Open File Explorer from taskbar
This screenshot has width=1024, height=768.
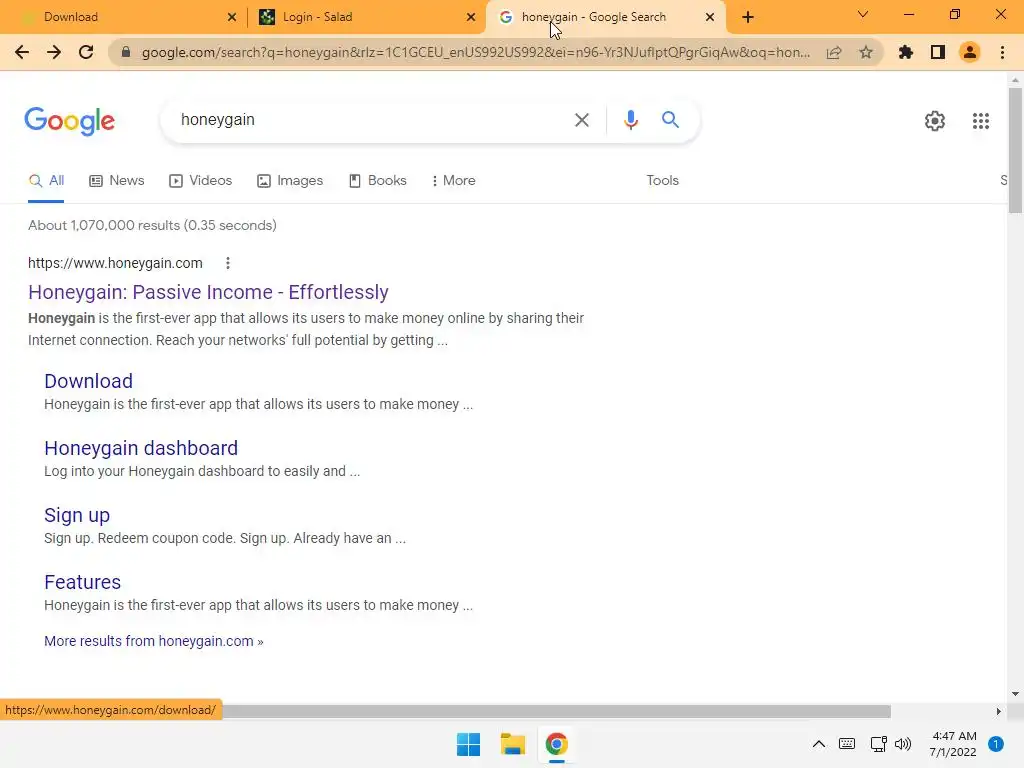513,744
